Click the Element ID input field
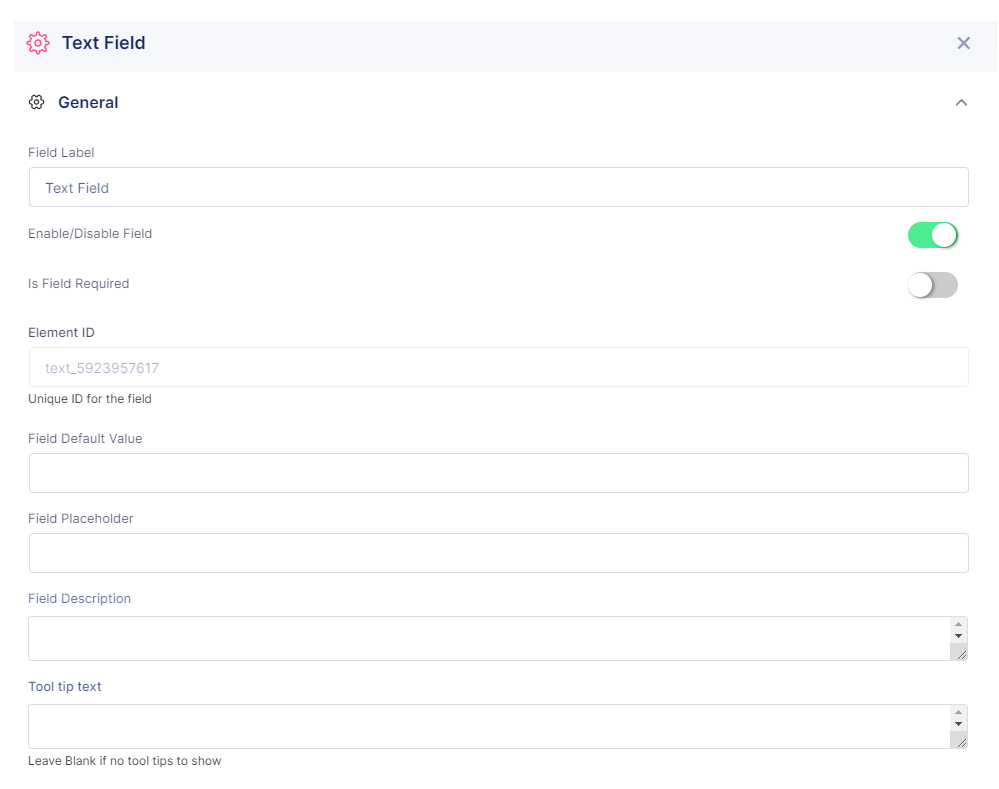Image resolution: width=999 pixels, height=789 pixels. (499, 367)
